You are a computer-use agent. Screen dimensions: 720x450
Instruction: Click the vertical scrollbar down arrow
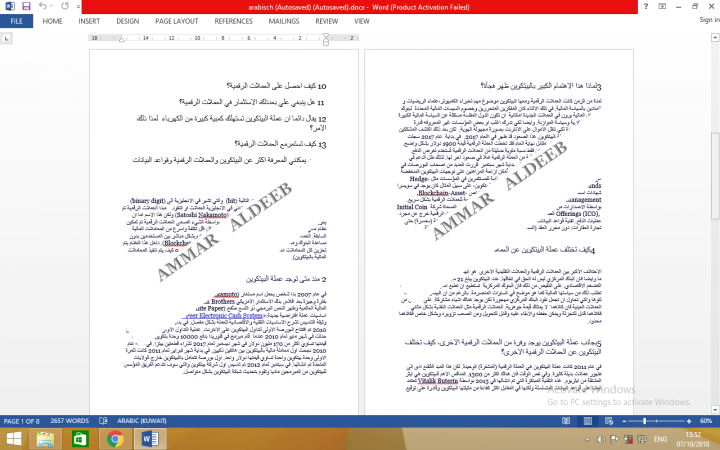[715, 409]
